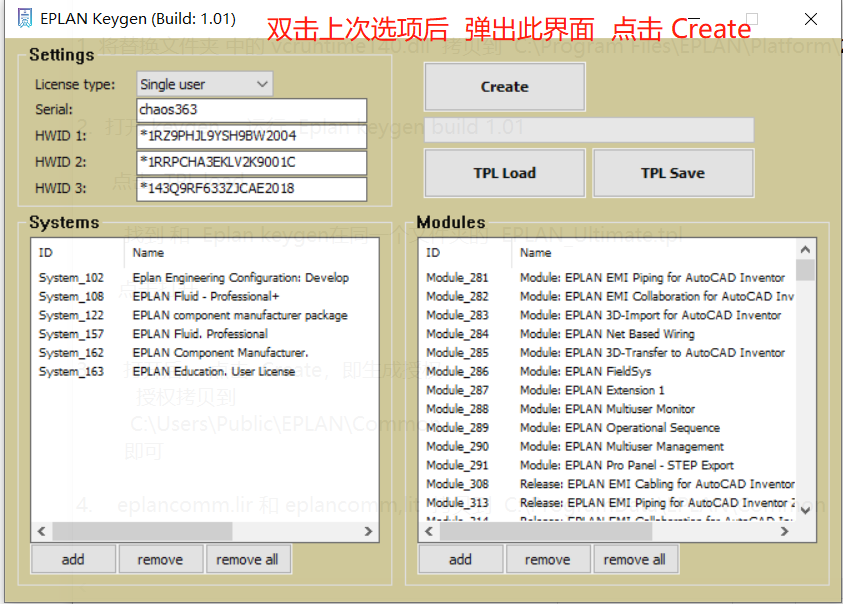
Task: Click the TPL Load button
Action: pyautogui.click(x=504, y=172)
